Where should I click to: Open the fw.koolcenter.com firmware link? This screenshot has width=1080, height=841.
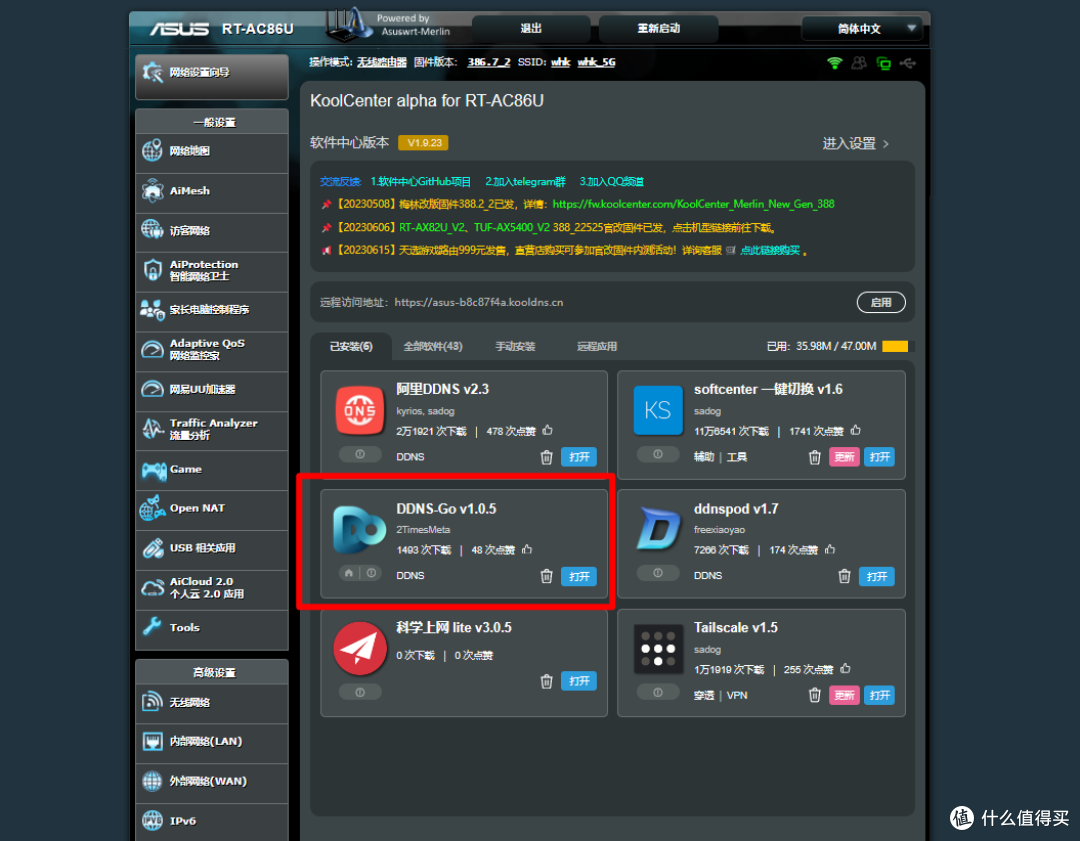pos(693,205)
